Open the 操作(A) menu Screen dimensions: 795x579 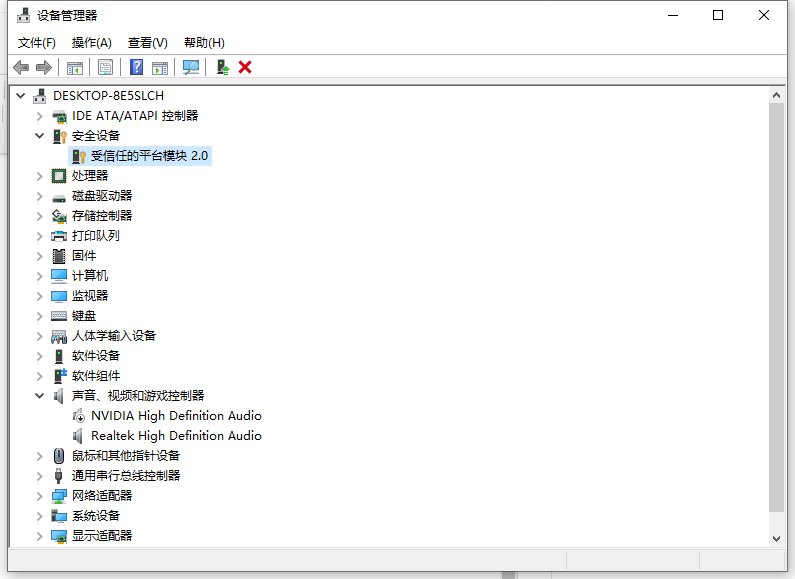click(x=91, y=43)
